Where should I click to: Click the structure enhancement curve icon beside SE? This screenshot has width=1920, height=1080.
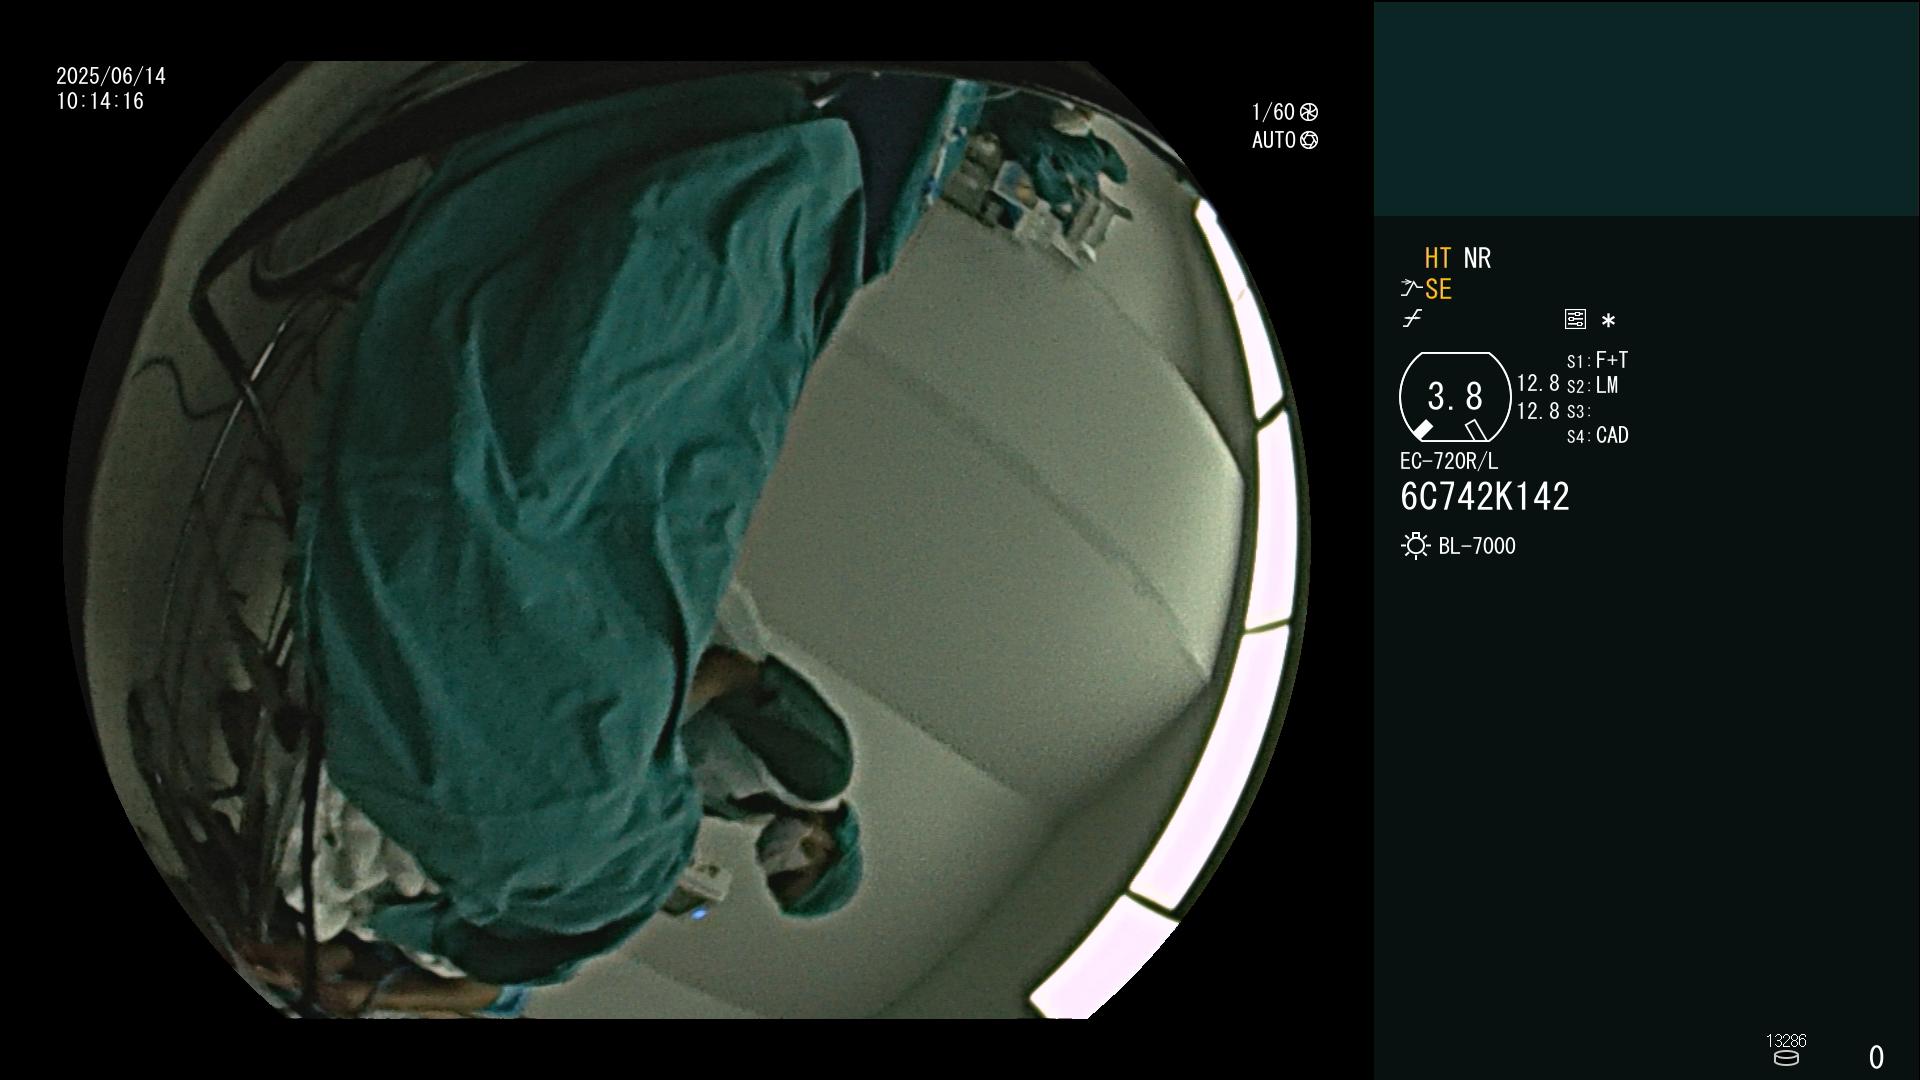[1411, 289]
